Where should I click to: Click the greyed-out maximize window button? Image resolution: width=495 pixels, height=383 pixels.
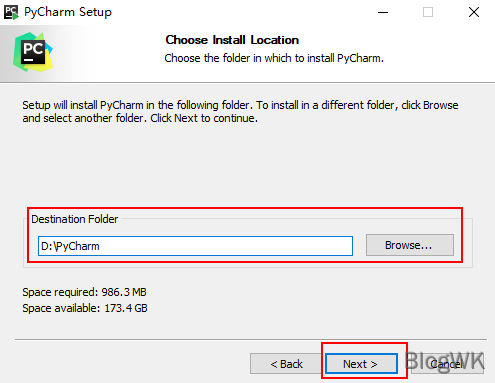click(x=428, y=12)
